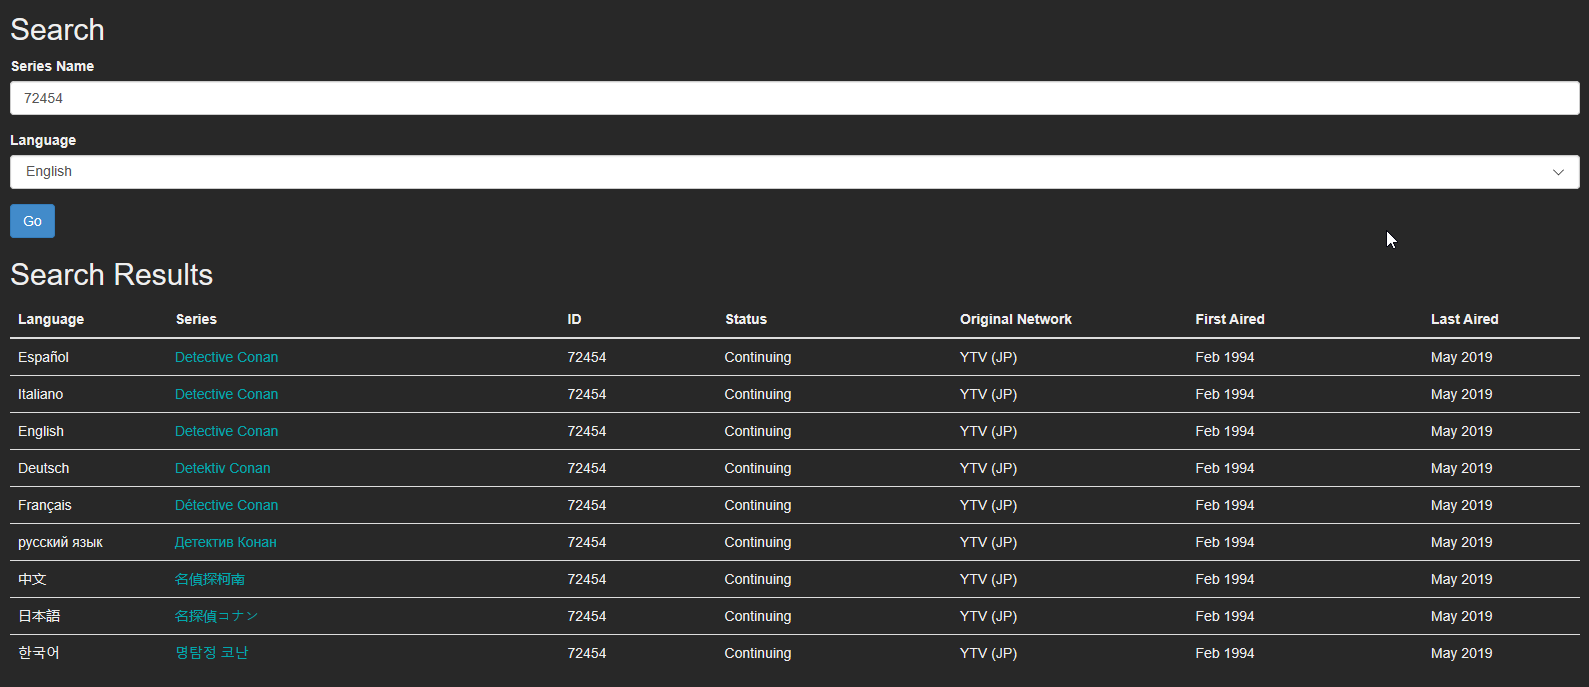Screen dimensions: 1589x687
Task: Select the русский язык language cell
Action: point(60,542)
